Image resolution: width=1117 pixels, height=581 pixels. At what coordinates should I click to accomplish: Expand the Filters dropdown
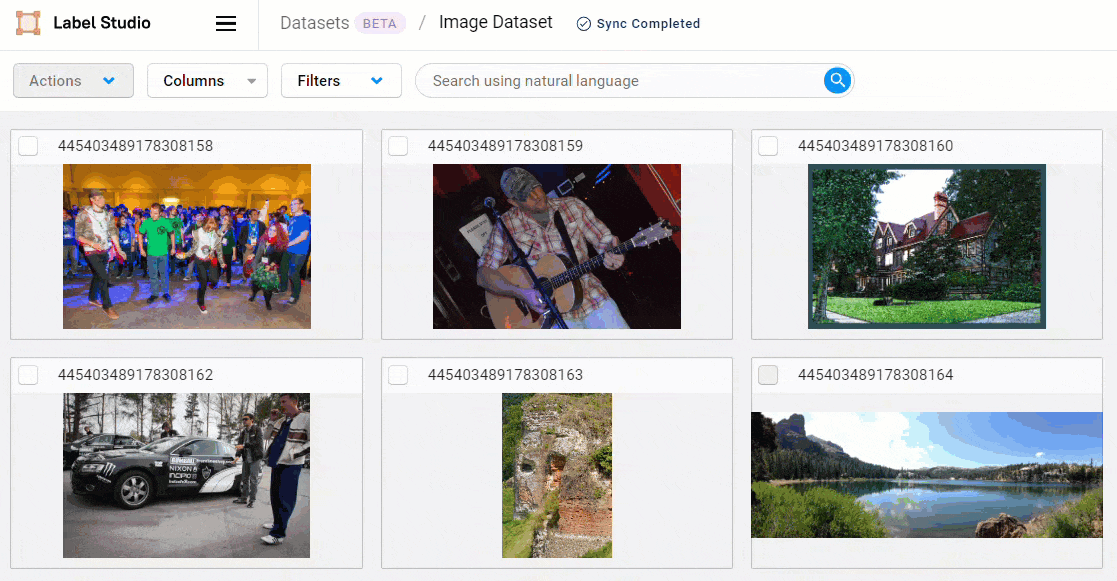point(341,80)
